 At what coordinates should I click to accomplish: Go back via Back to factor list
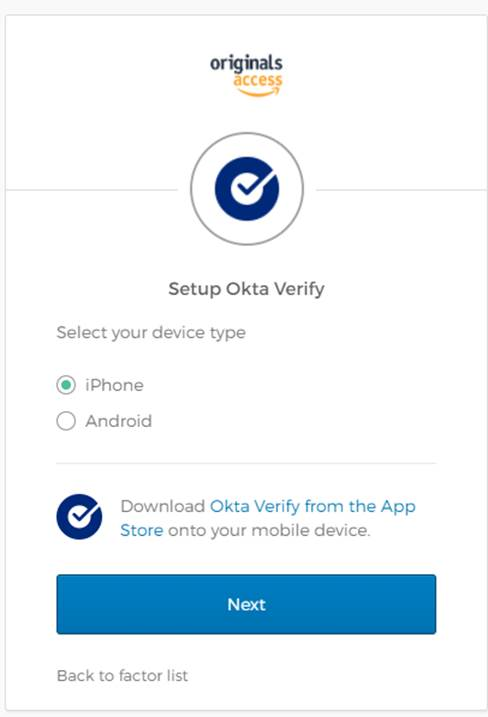coord(122,675)
